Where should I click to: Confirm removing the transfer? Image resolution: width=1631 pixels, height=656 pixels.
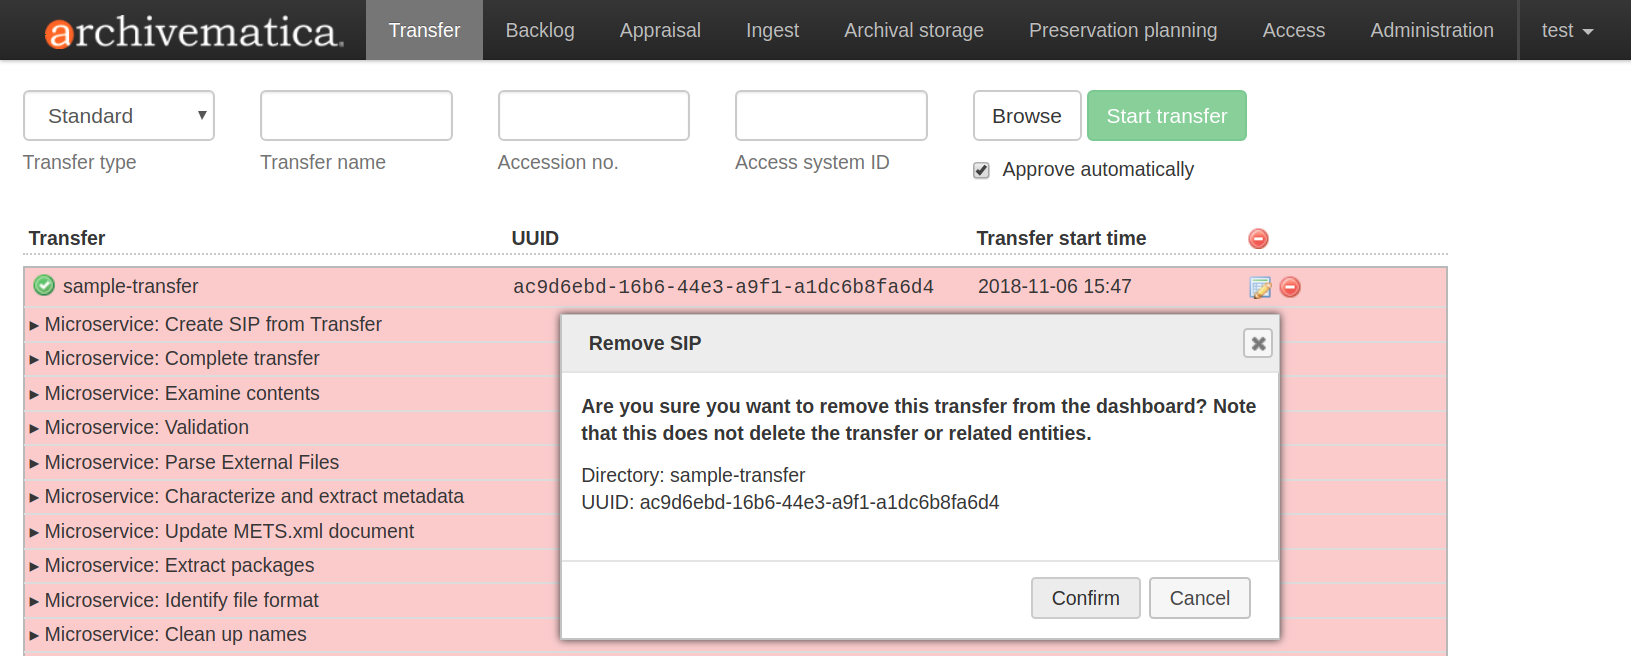1085,597
